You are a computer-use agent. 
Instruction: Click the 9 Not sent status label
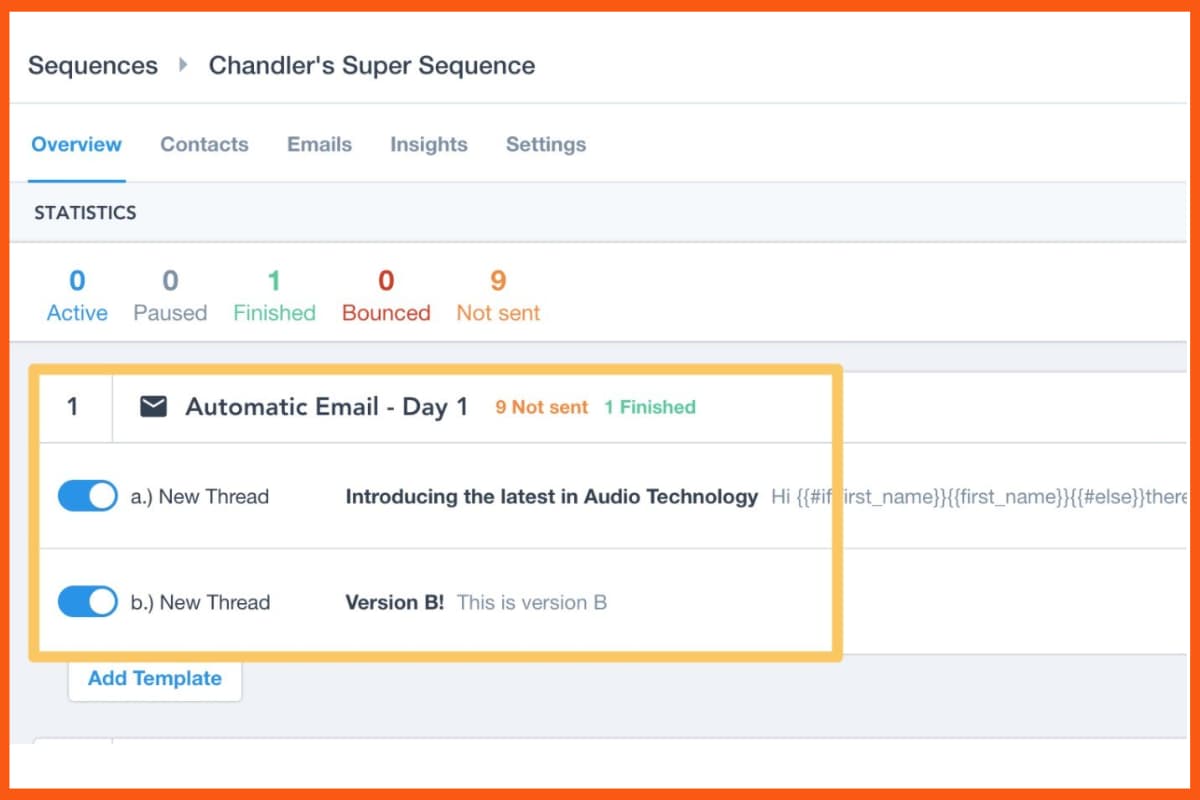[x=540, y=407]
